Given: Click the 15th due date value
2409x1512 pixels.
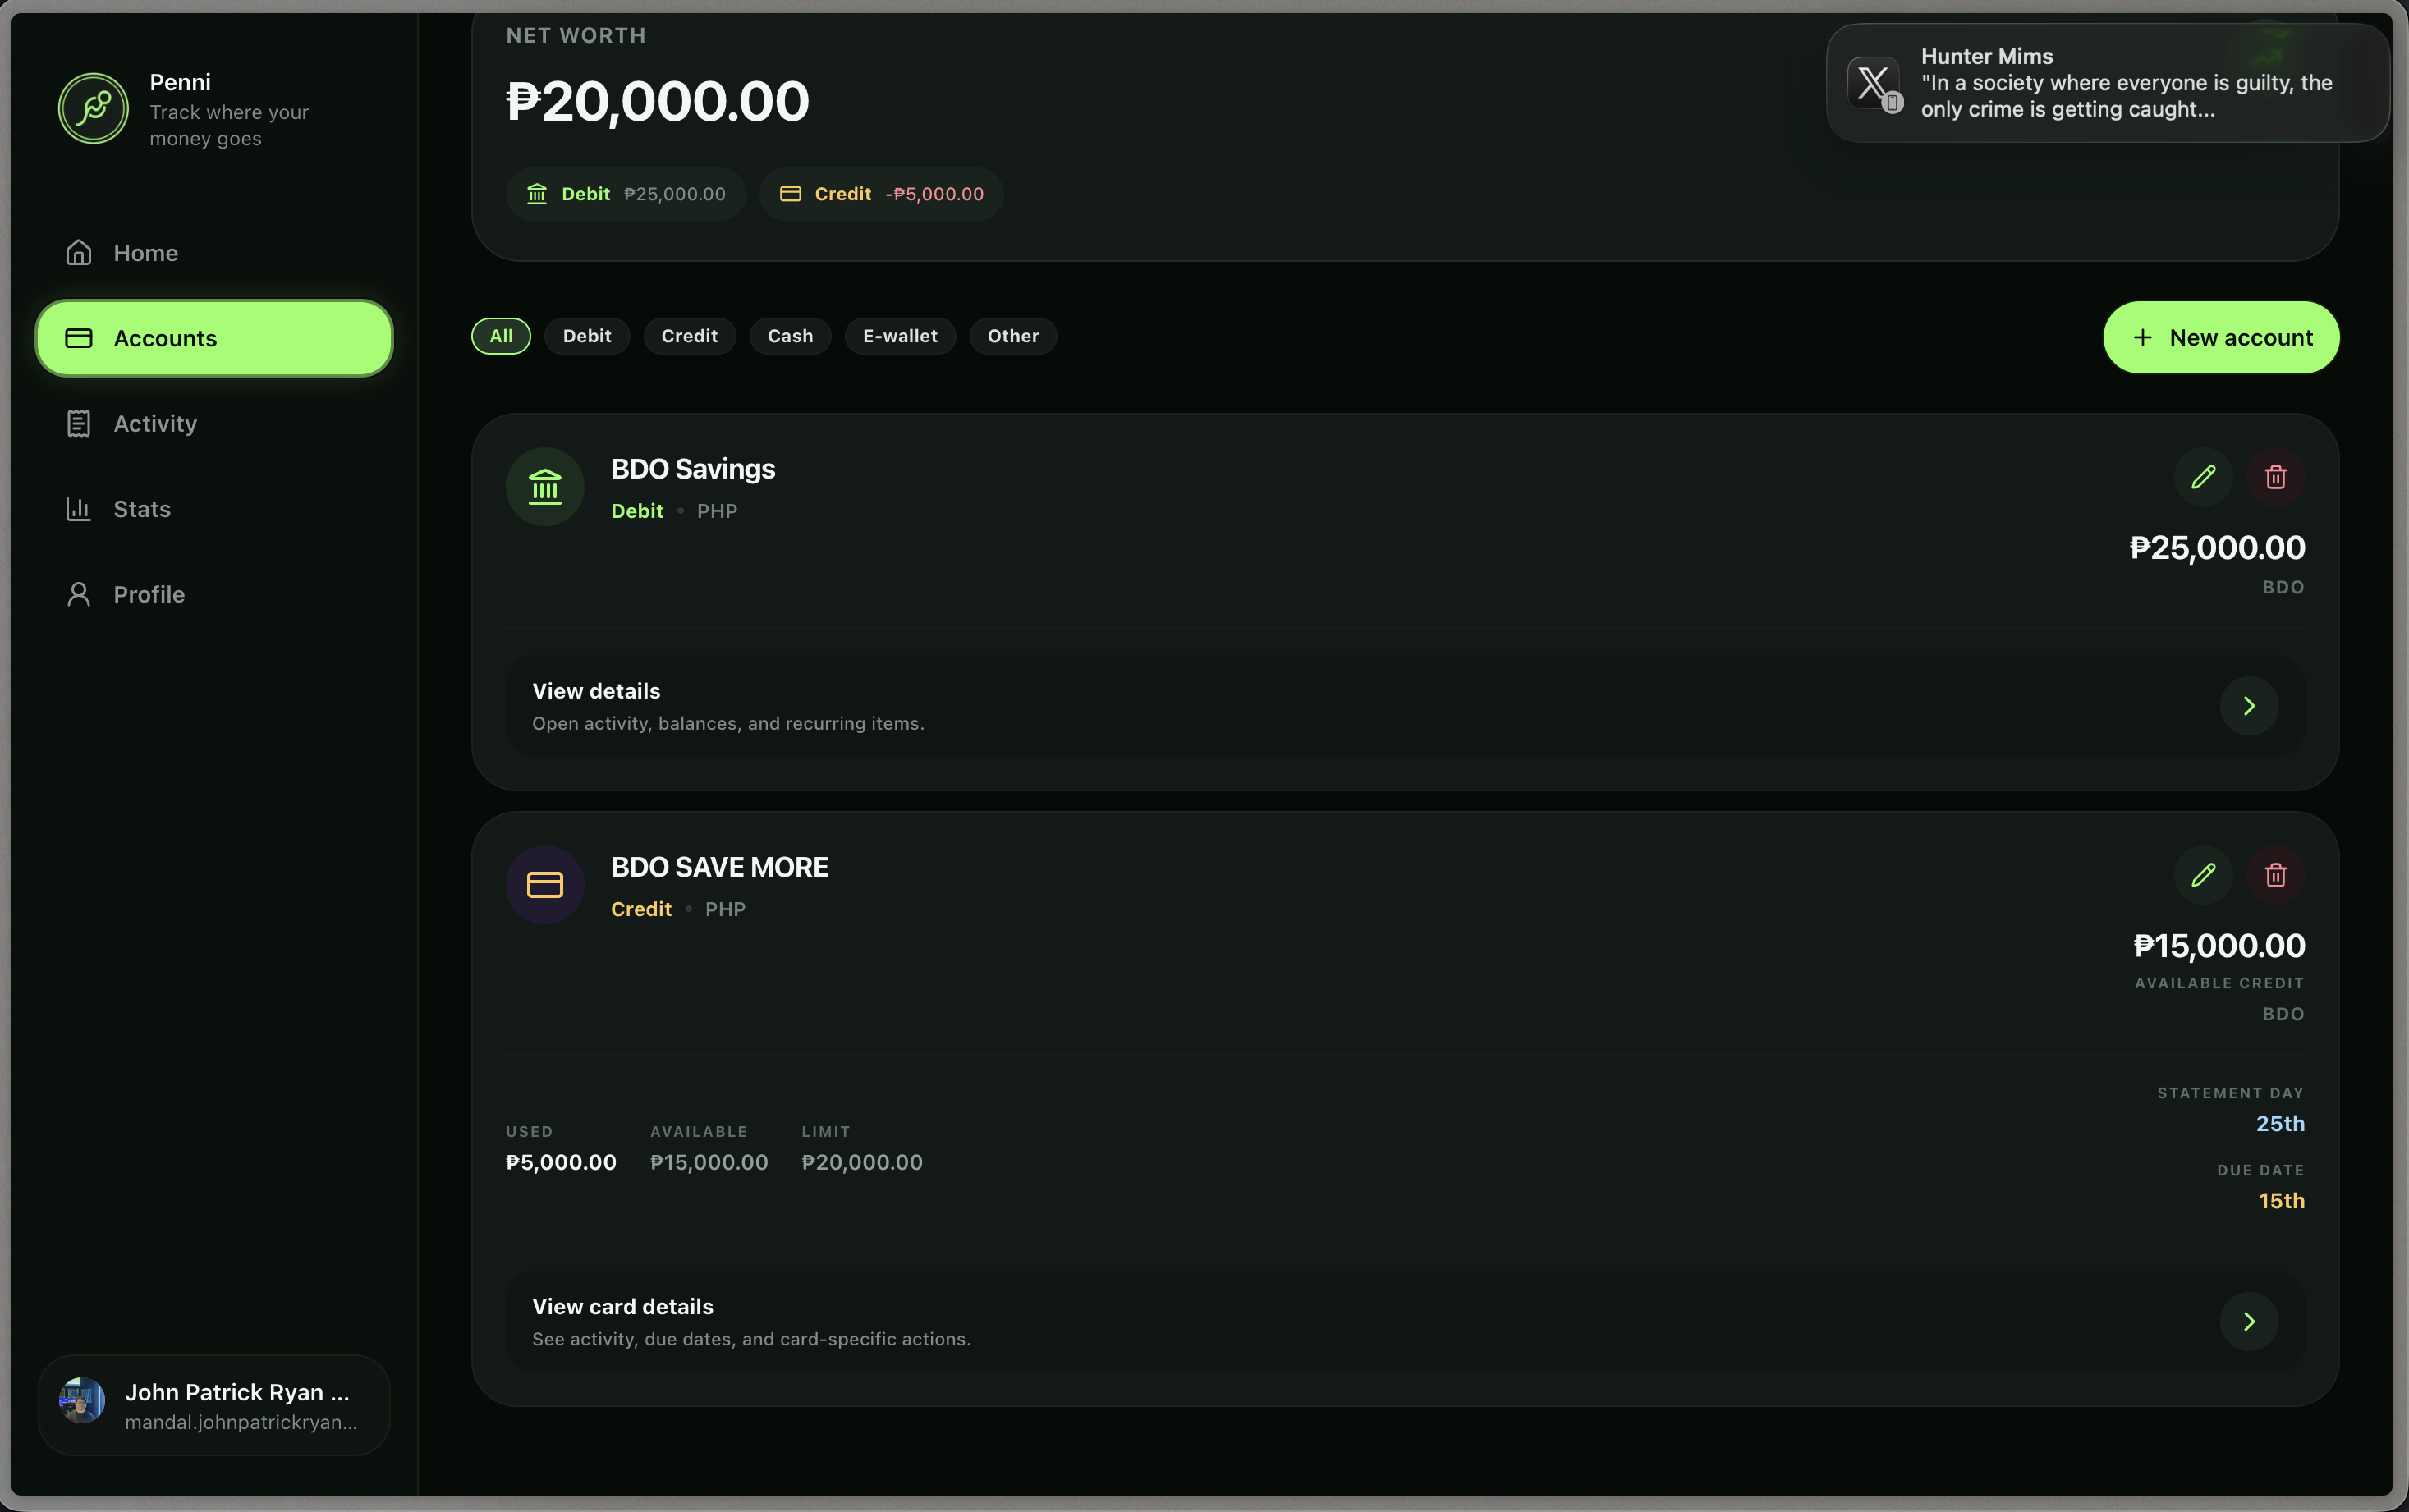Looking at the screenshot, I should tap(2281, 1201).
